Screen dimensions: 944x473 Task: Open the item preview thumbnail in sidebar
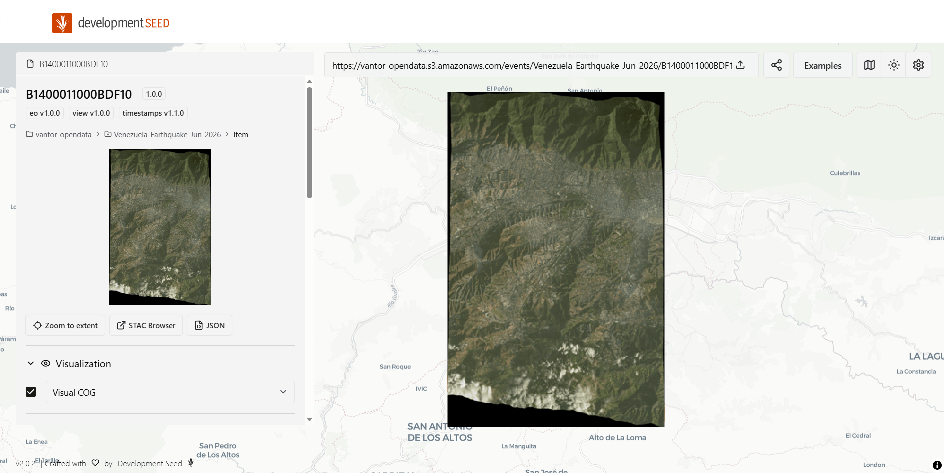click(160, 227)
